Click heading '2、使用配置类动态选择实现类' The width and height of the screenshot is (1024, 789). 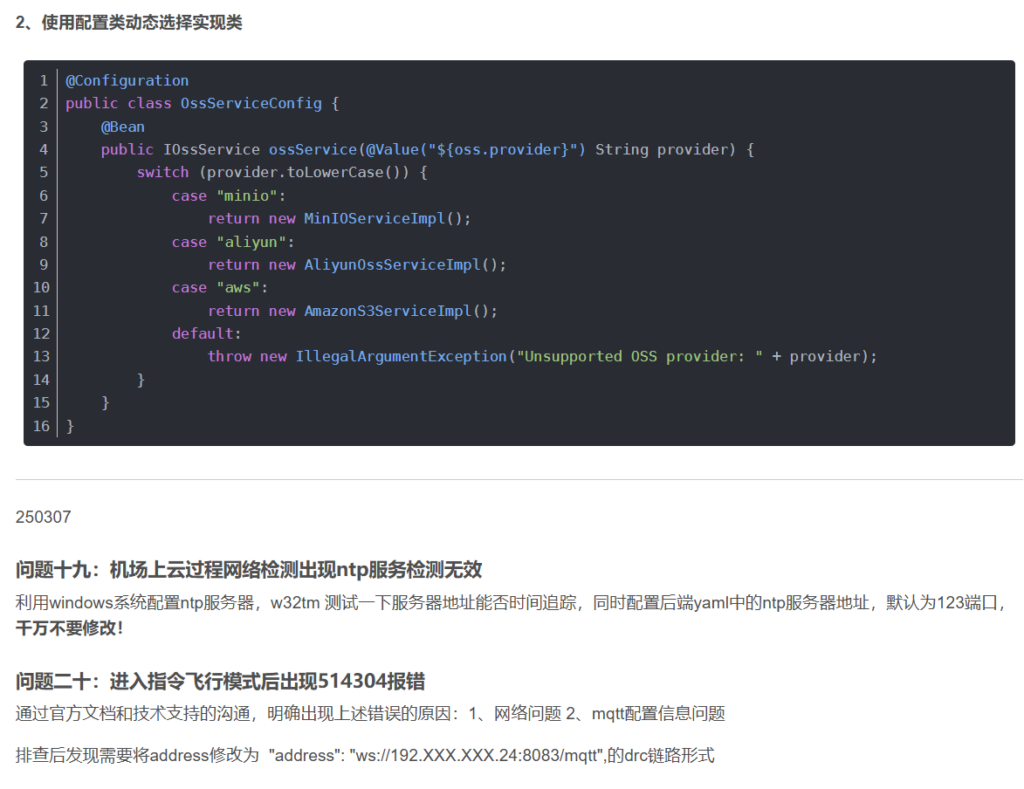tap(129, 23)
